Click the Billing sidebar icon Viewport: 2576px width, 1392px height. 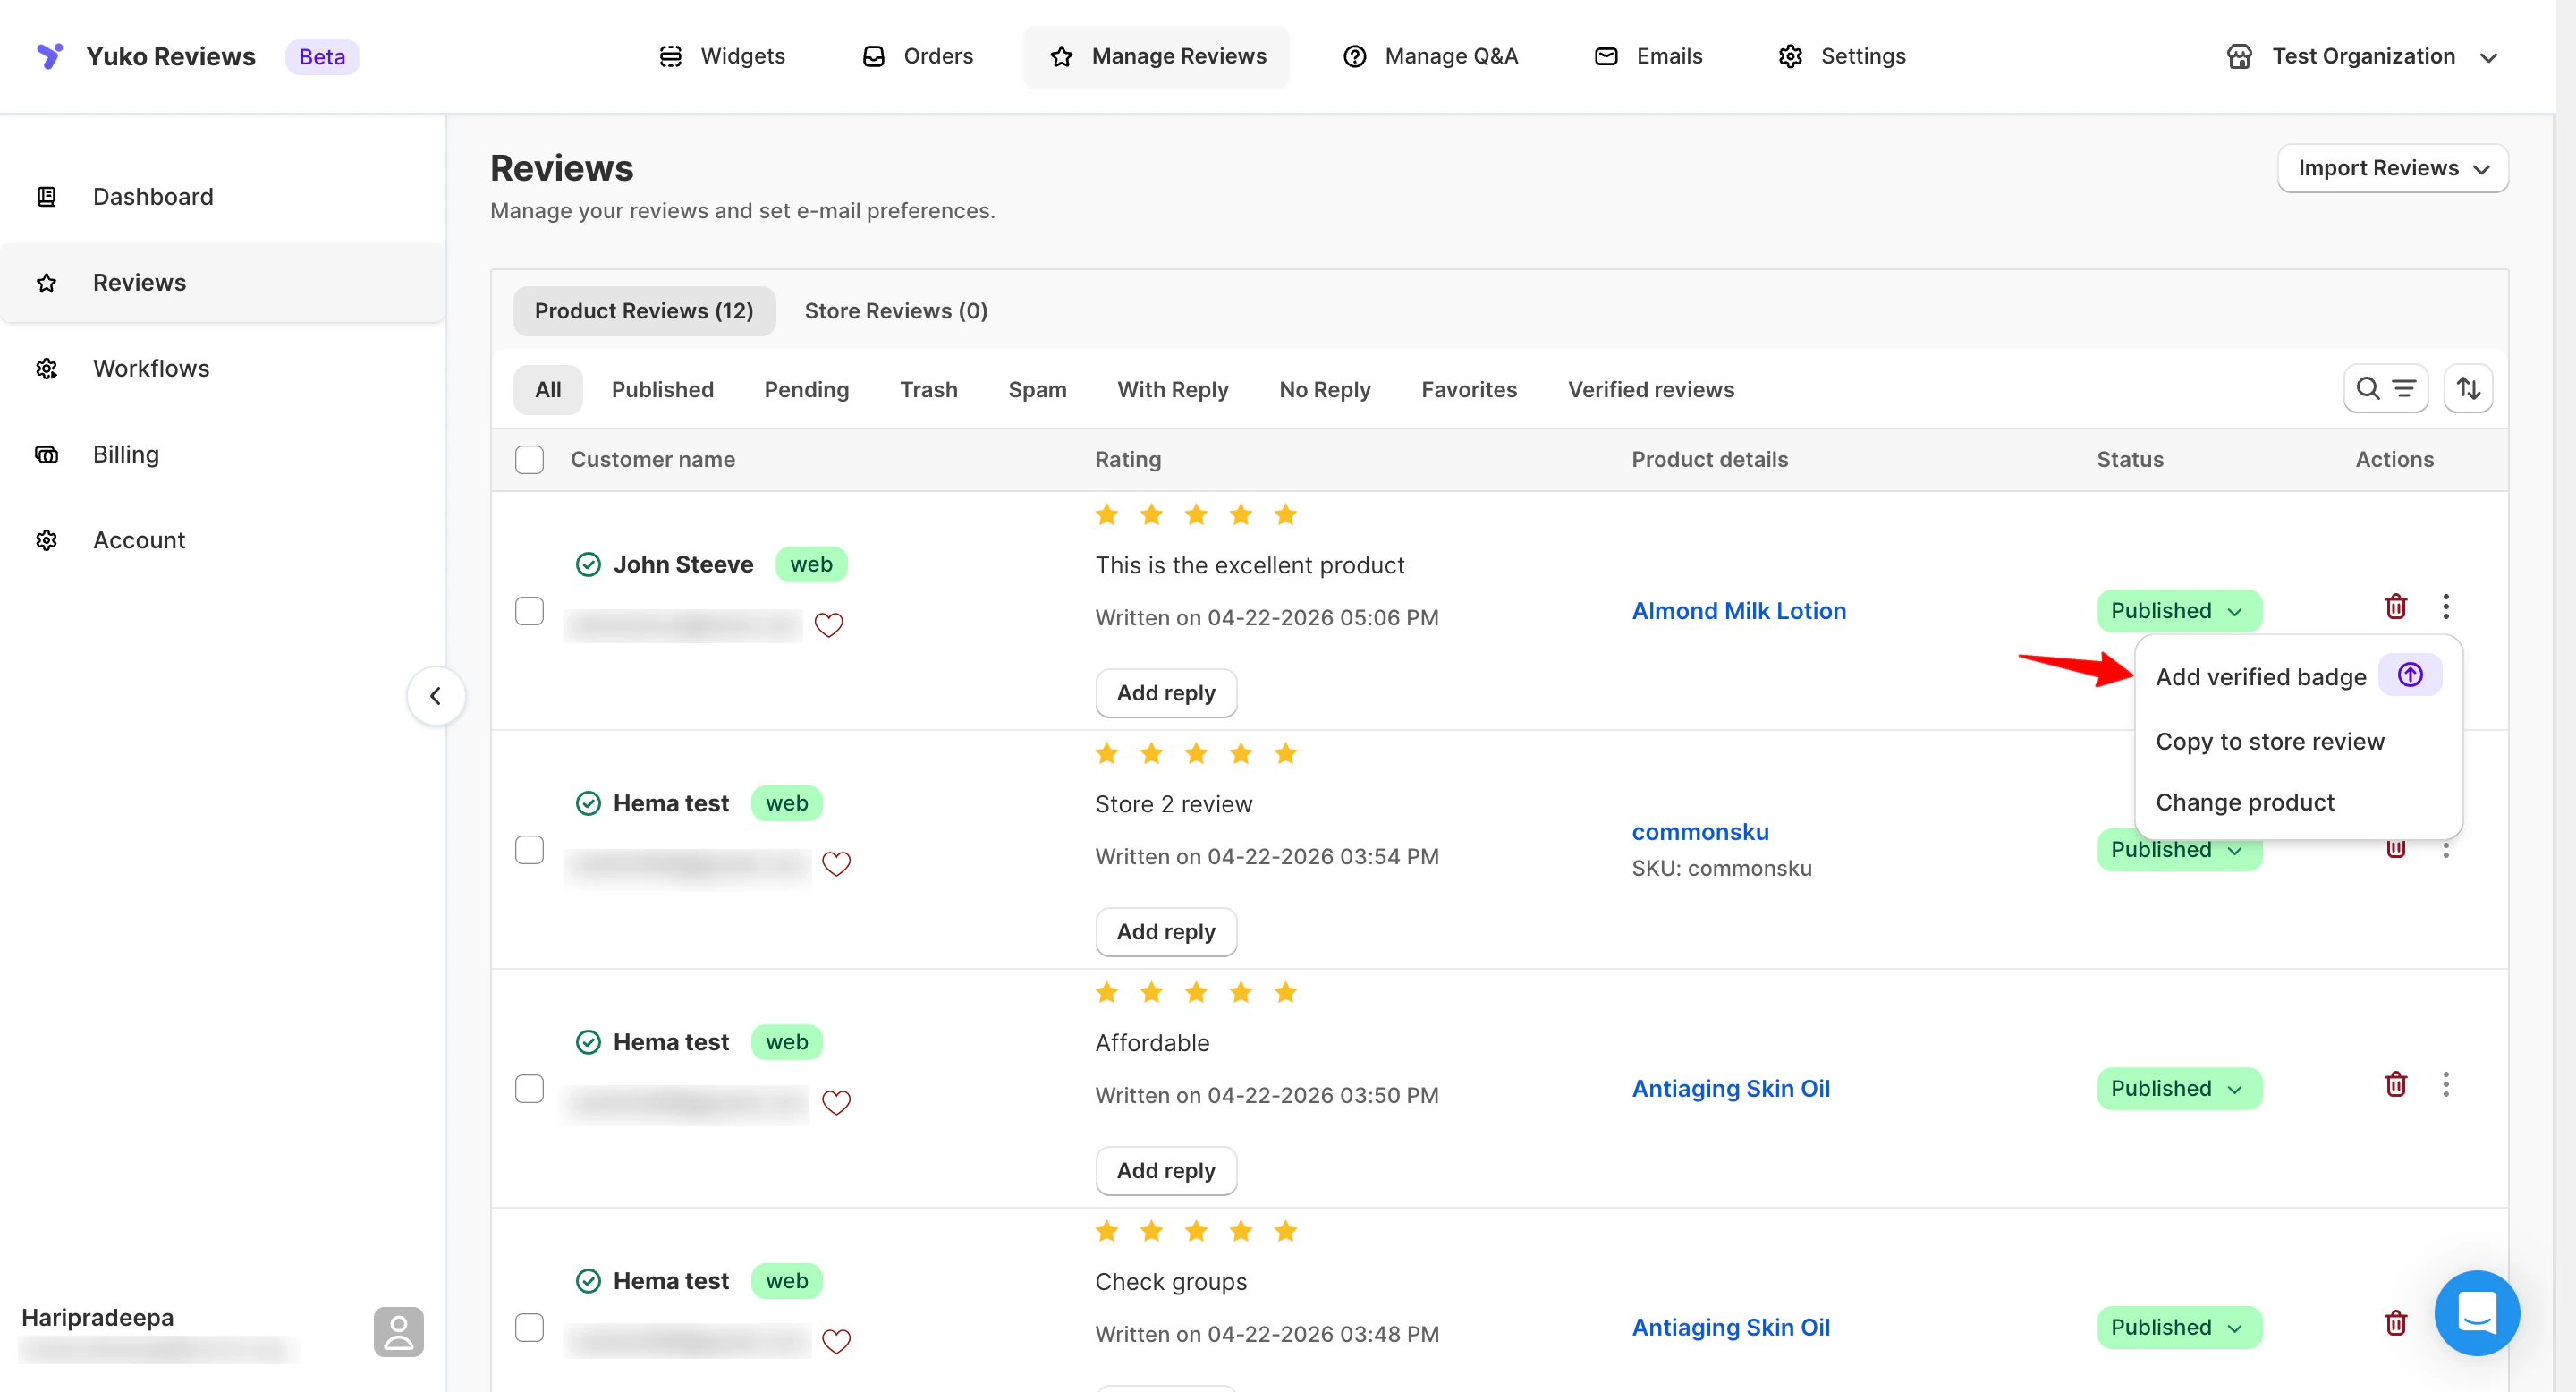coord(47,455)
